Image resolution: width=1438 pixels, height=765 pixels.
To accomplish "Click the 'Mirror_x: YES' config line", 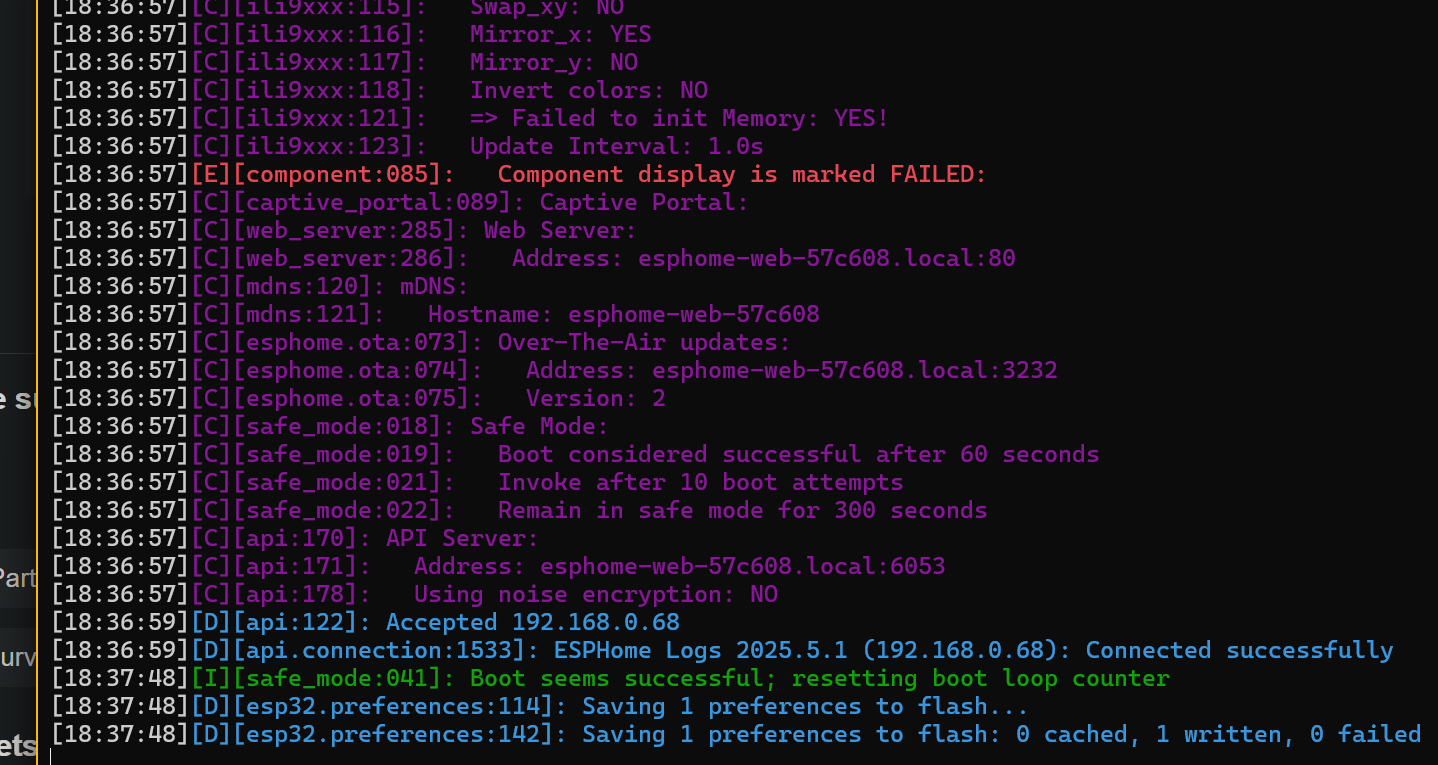I will coord(352,34).
